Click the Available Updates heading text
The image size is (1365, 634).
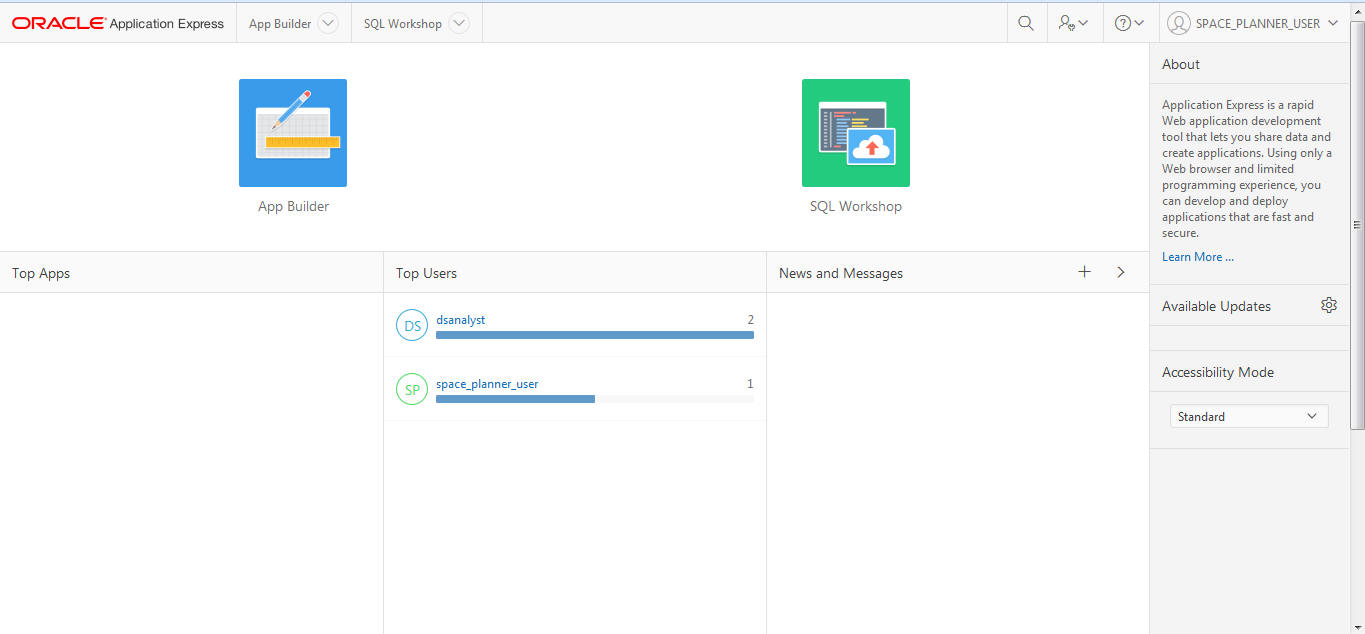pyautogui.click(x=1216, y=306)
